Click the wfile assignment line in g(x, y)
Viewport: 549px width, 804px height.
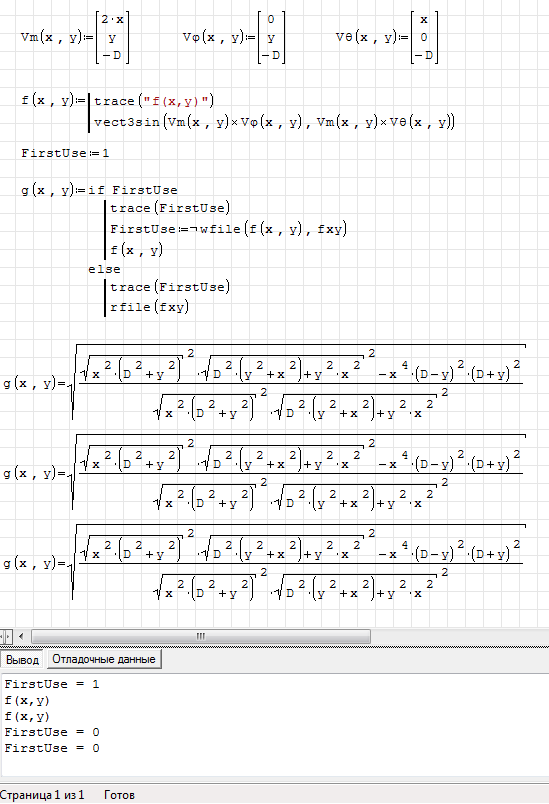[229, 229]
